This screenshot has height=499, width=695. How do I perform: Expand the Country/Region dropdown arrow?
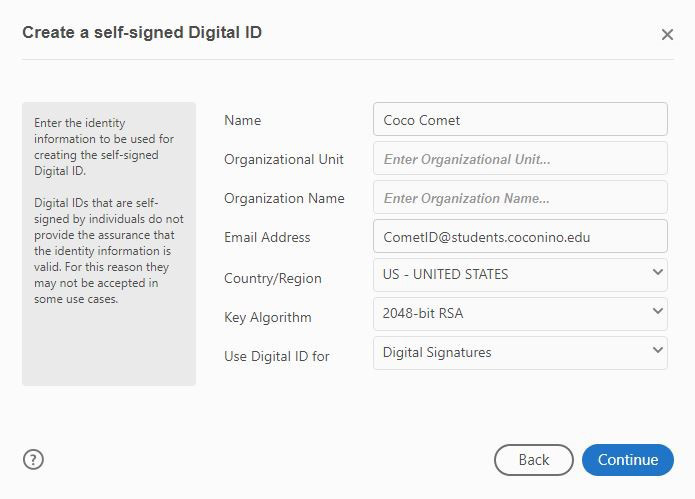pyautogui.click(x=657, y=272)
